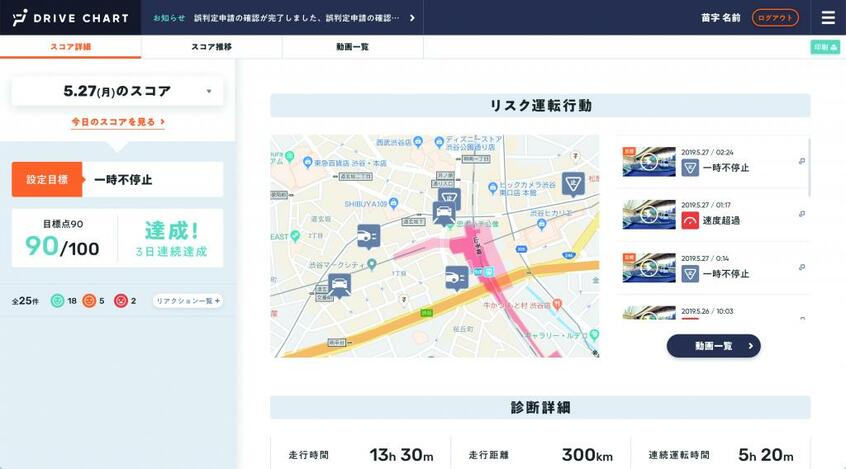
Task: Click the 2019.5.26 / 10:03 timestamp
Action: coord(707,311)
